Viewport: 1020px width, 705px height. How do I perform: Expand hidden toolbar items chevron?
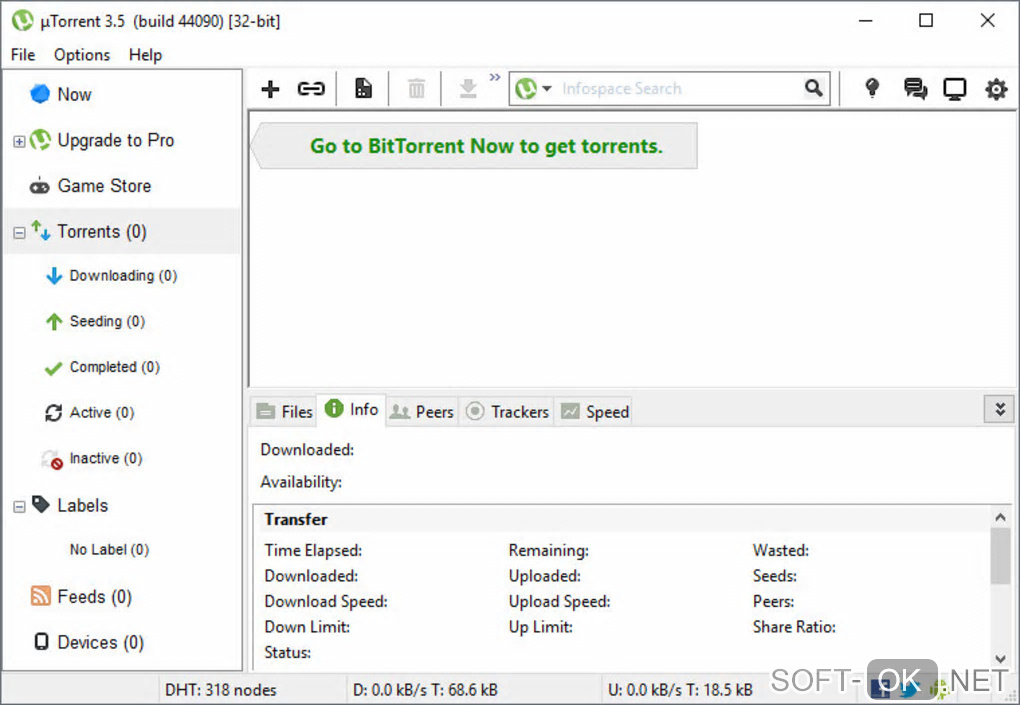(x=495, y=77)
